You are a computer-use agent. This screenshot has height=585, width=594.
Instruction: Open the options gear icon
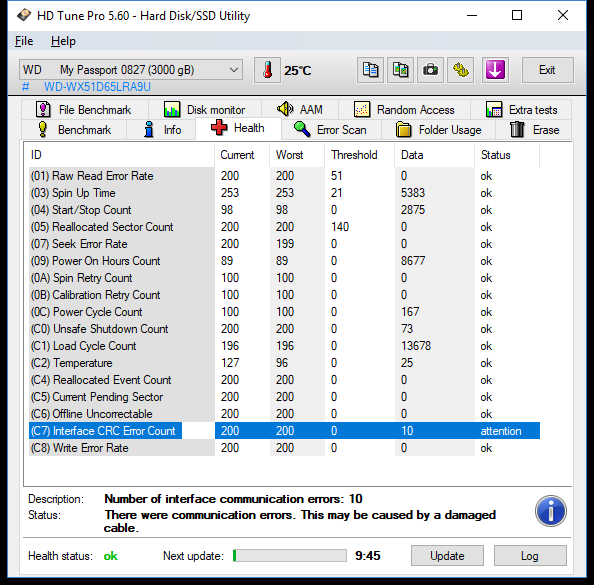pos(461,70)
